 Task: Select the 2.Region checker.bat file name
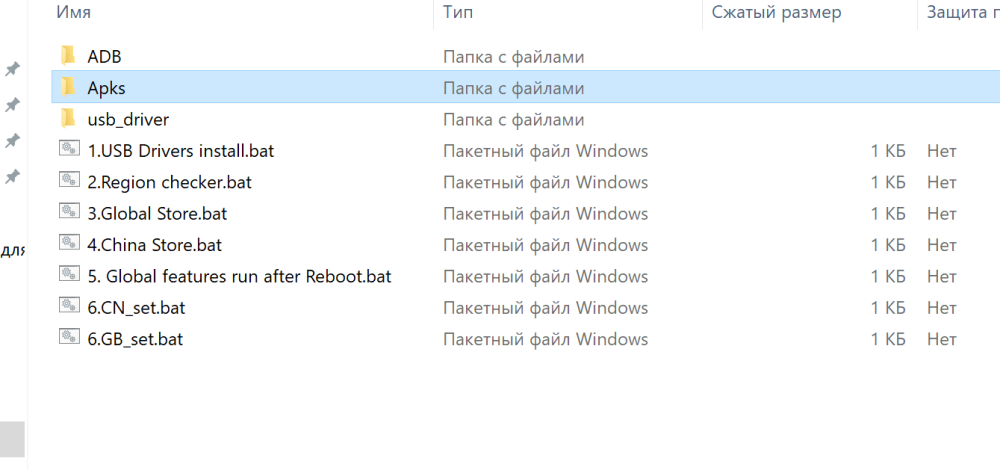pos(170,182)
